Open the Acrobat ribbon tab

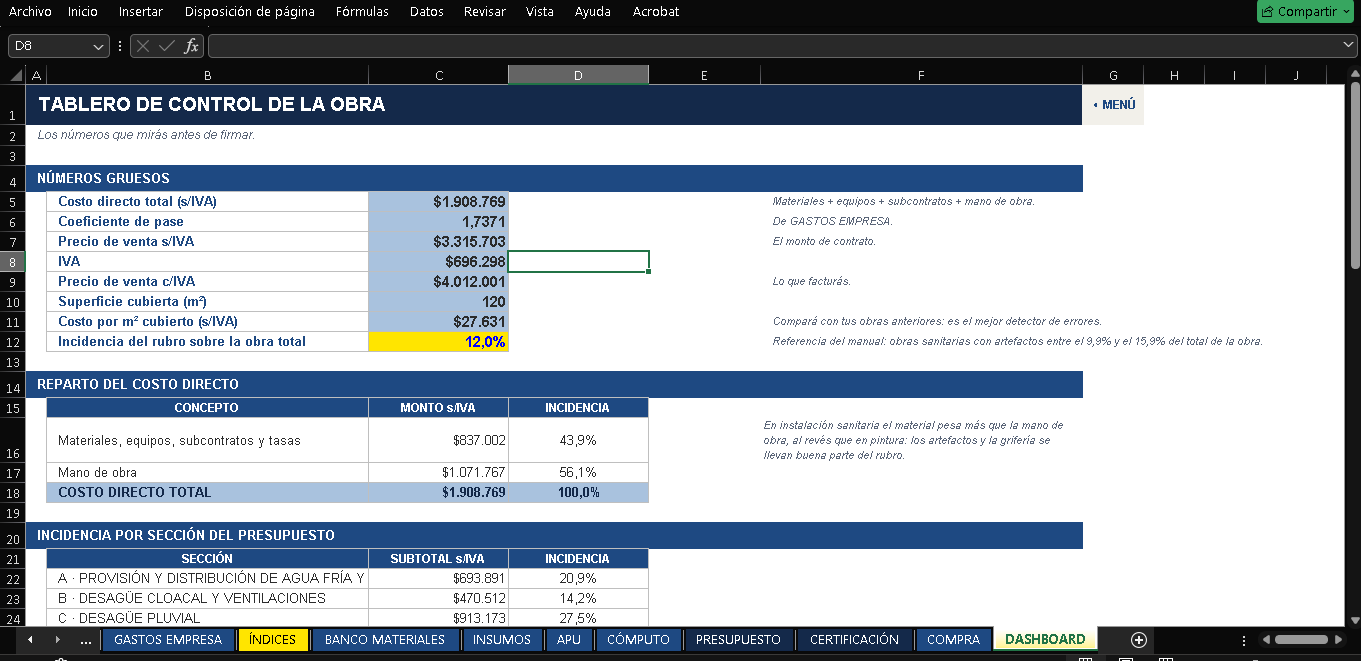(656, 12)
